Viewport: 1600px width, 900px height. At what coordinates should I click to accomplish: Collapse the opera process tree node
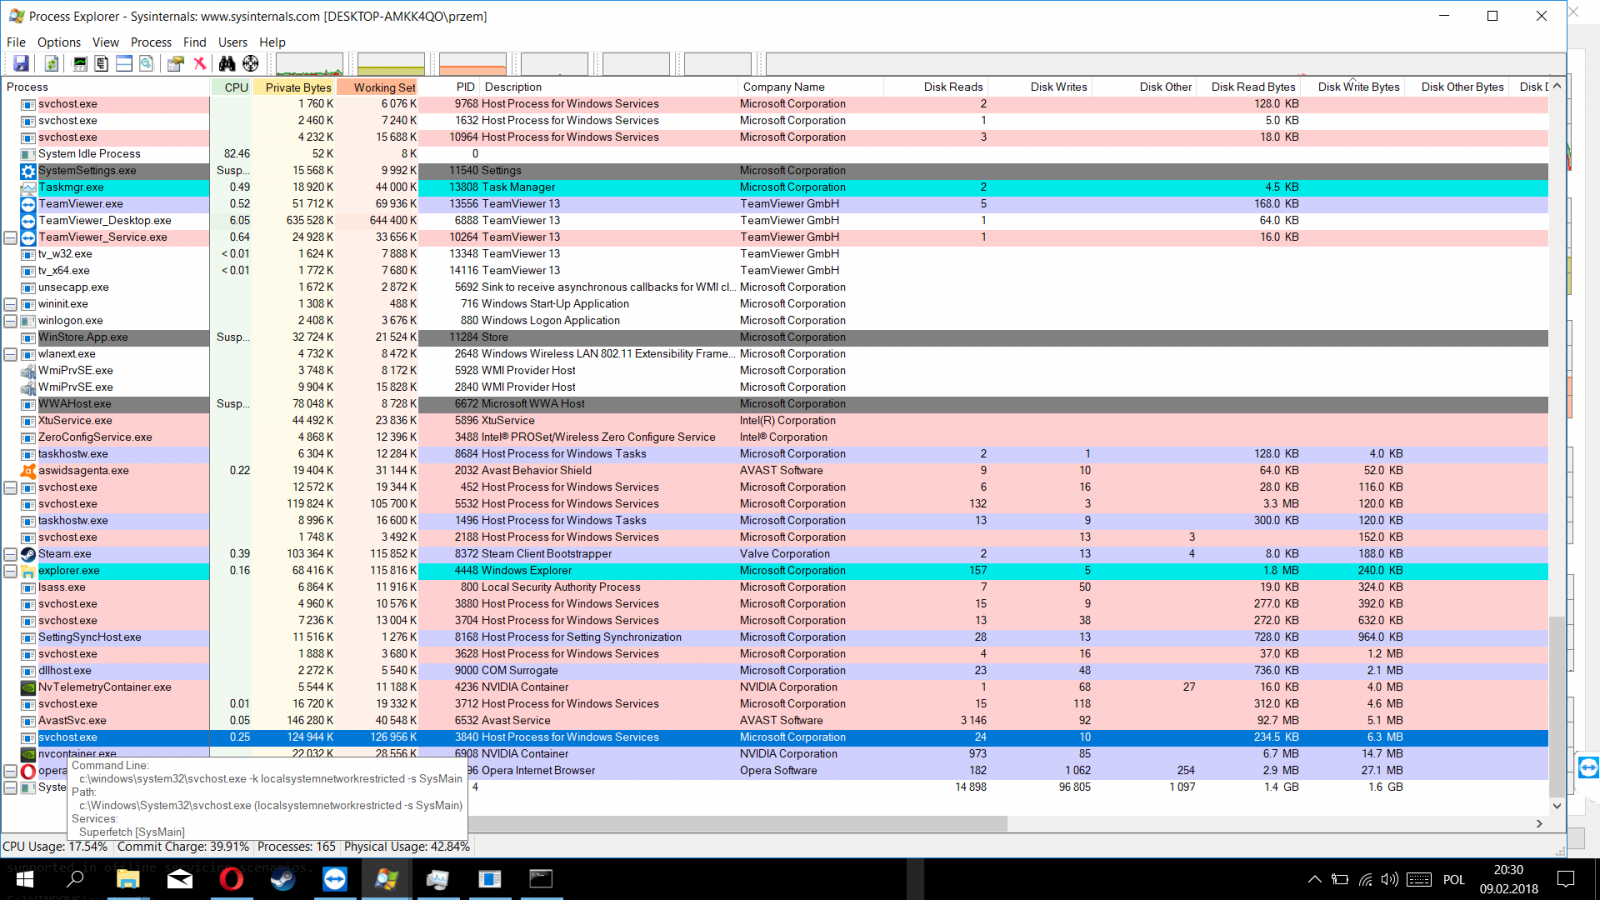[10, 771]
